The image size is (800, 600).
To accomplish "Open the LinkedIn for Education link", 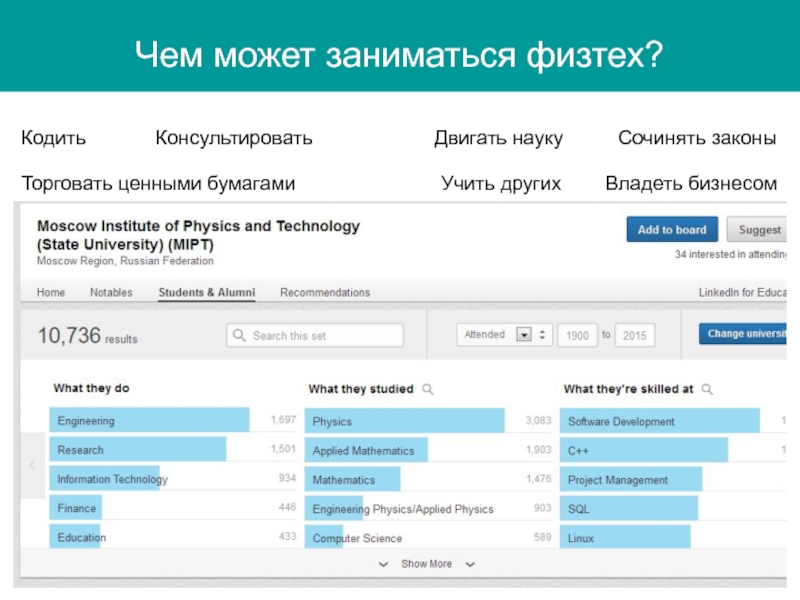I will (742, 293).
